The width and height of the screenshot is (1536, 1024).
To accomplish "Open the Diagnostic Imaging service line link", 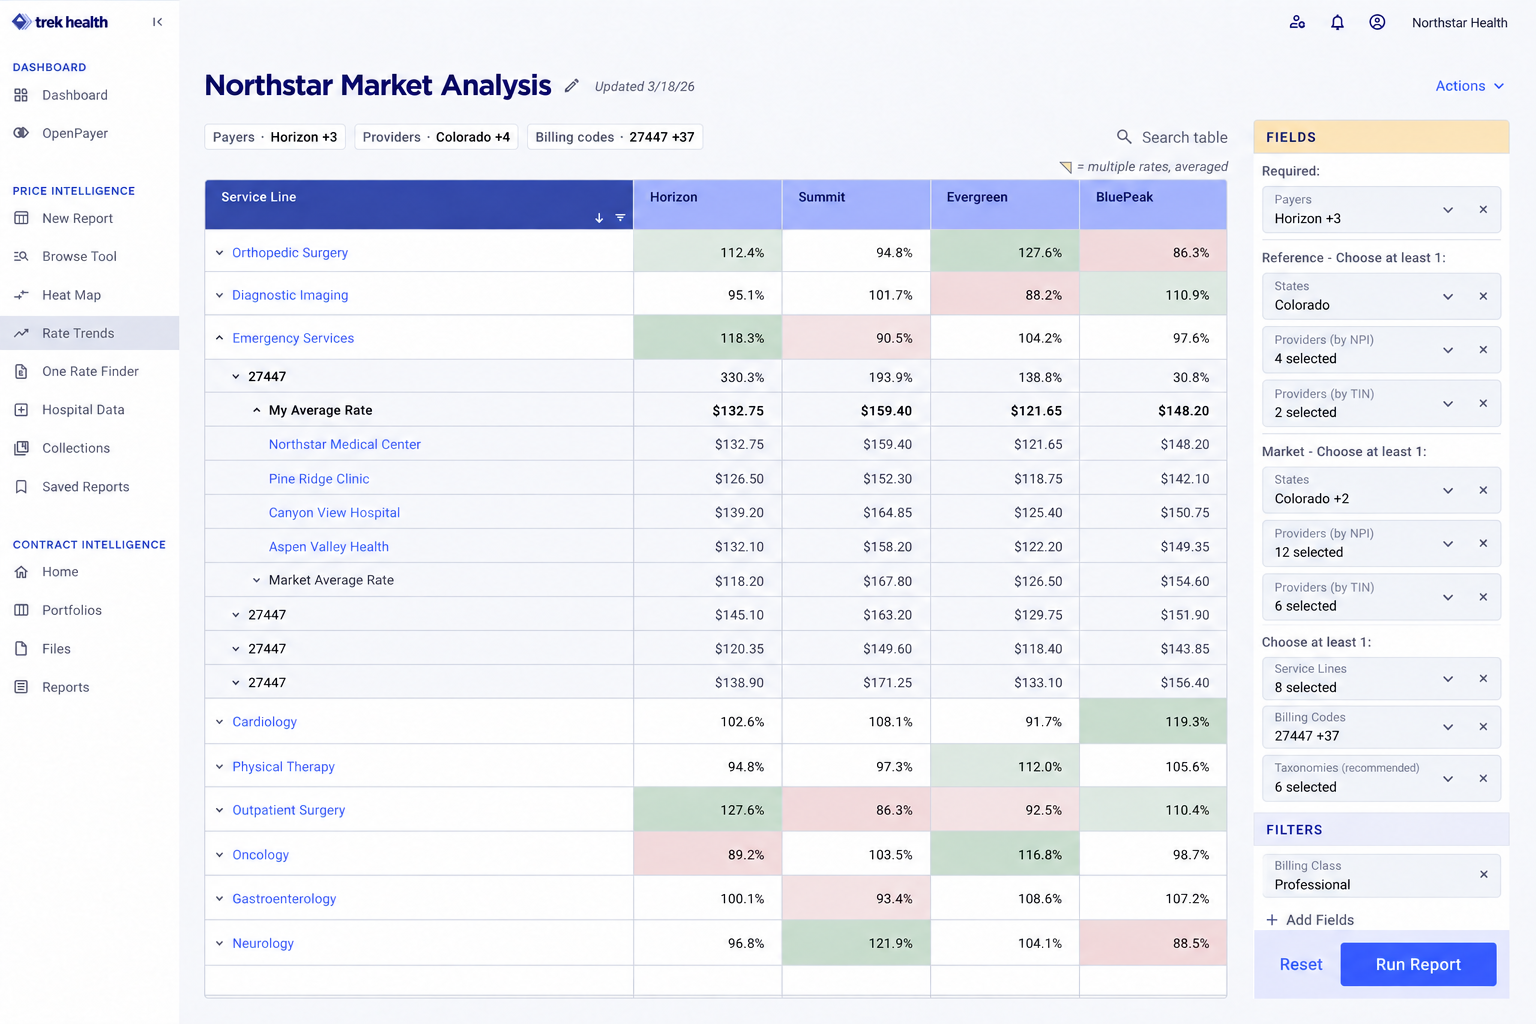I will tap(290, 295).
